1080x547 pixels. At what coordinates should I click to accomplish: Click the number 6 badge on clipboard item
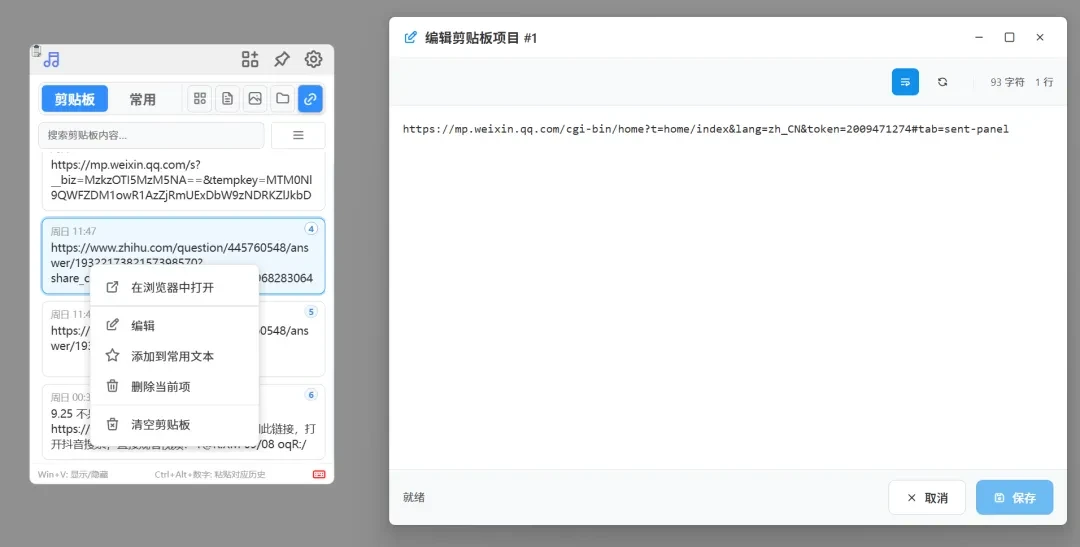point(311,395)
